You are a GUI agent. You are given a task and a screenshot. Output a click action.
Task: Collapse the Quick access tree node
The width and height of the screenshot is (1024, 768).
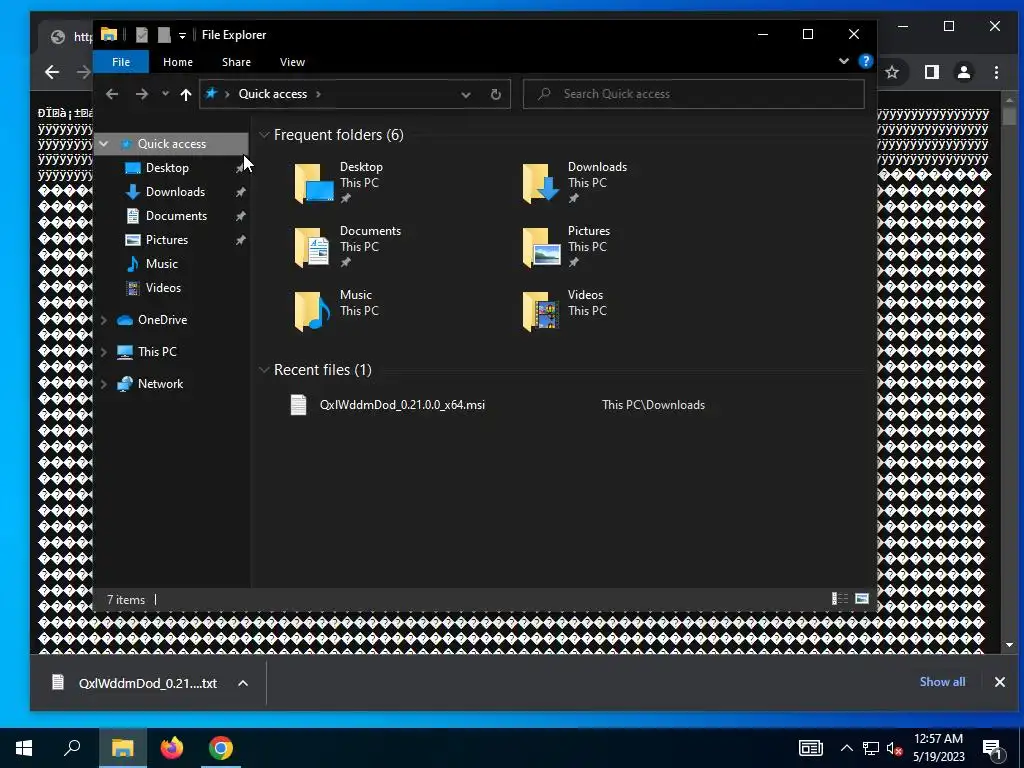click(103, 144)
